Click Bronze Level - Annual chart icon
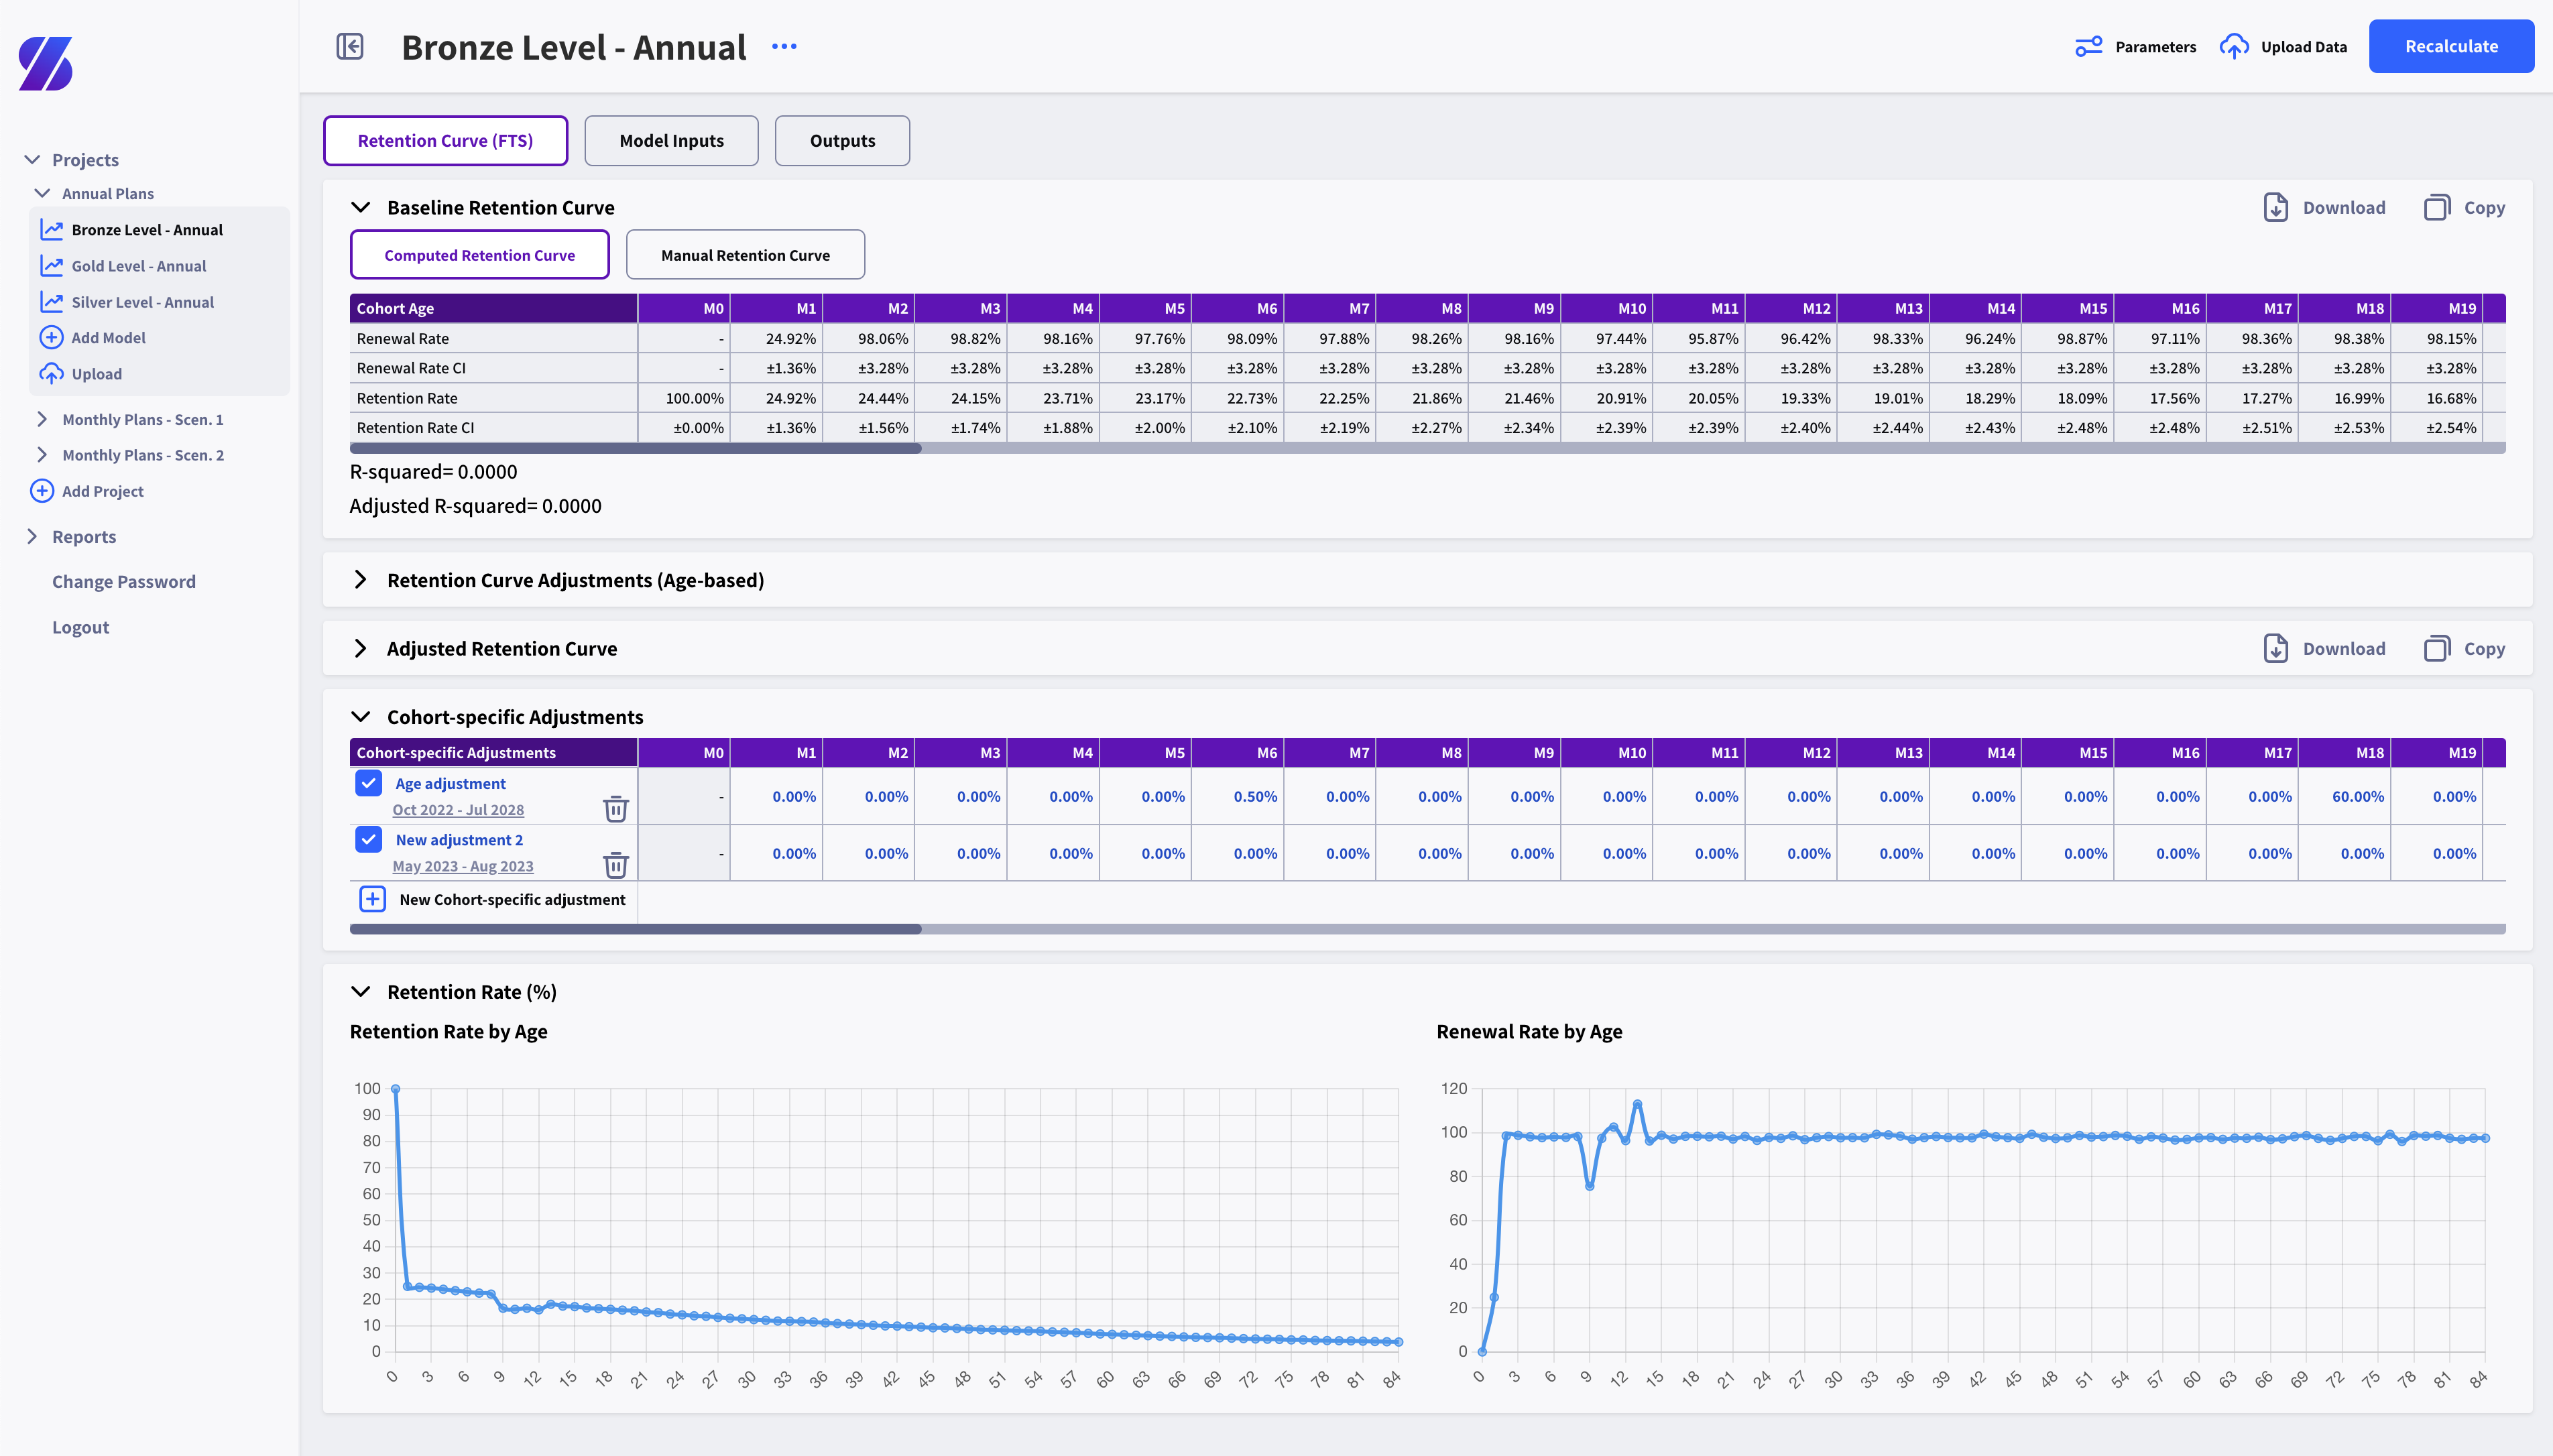 51,229
